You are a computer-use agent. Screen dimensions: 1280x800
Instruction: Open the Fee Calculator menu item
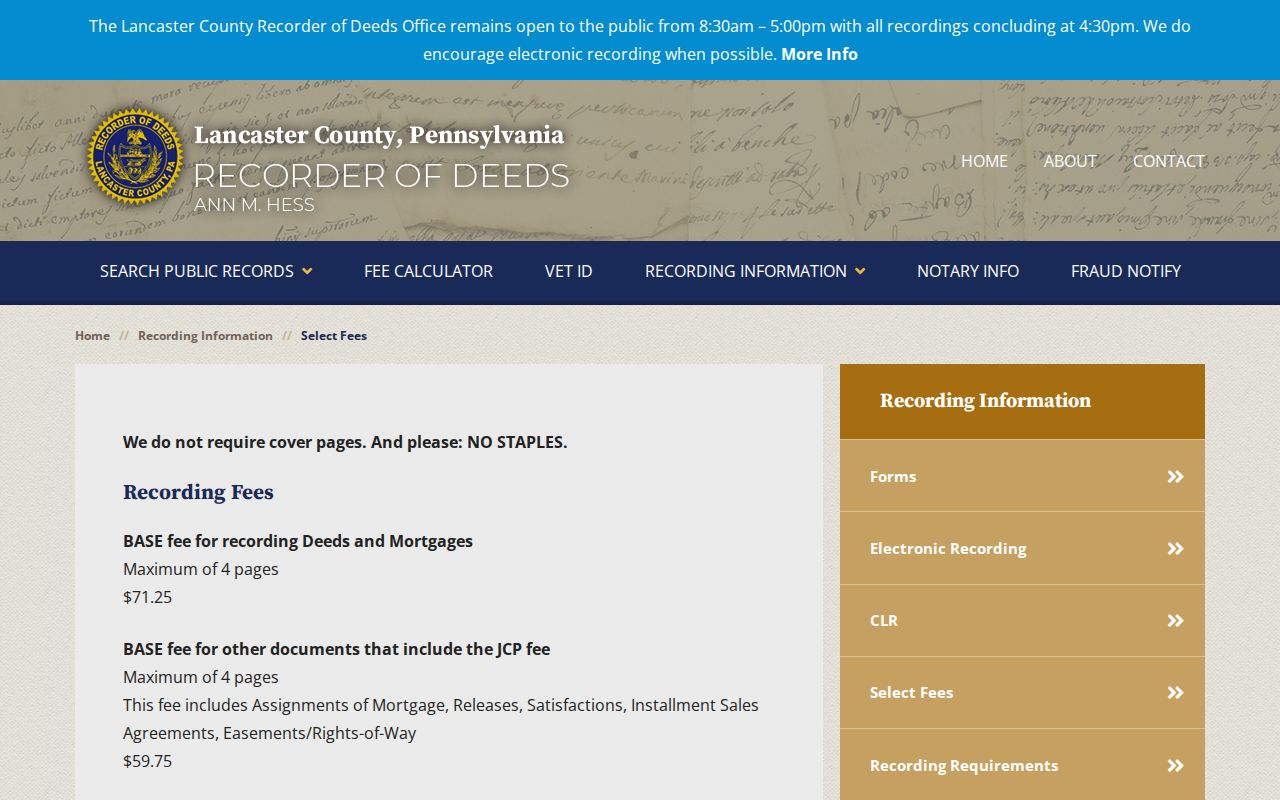[428, 271]
